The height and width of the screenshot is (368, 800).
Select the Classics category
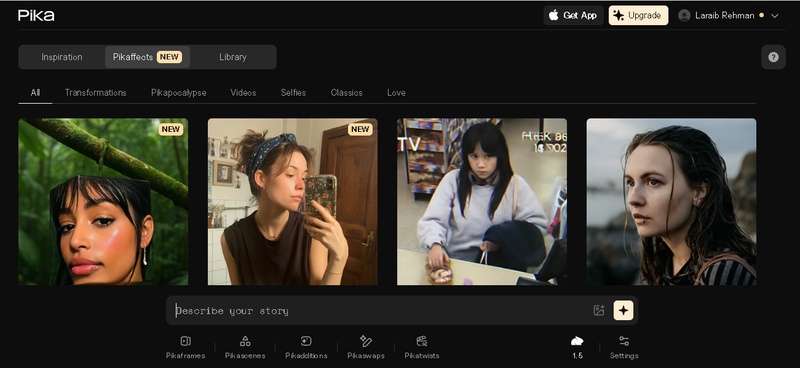click(346, 92)
